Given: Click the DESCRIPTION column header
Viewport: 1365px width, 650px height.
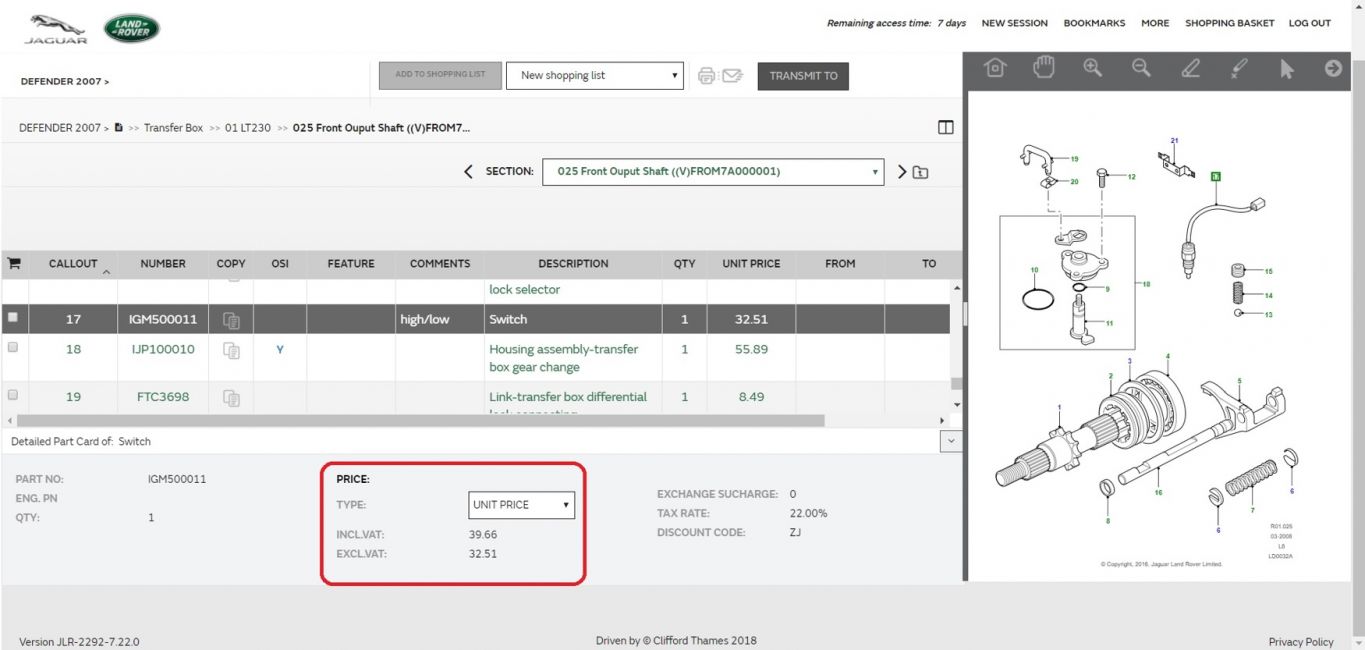Looking at the screenshot, I should (573, 264).
